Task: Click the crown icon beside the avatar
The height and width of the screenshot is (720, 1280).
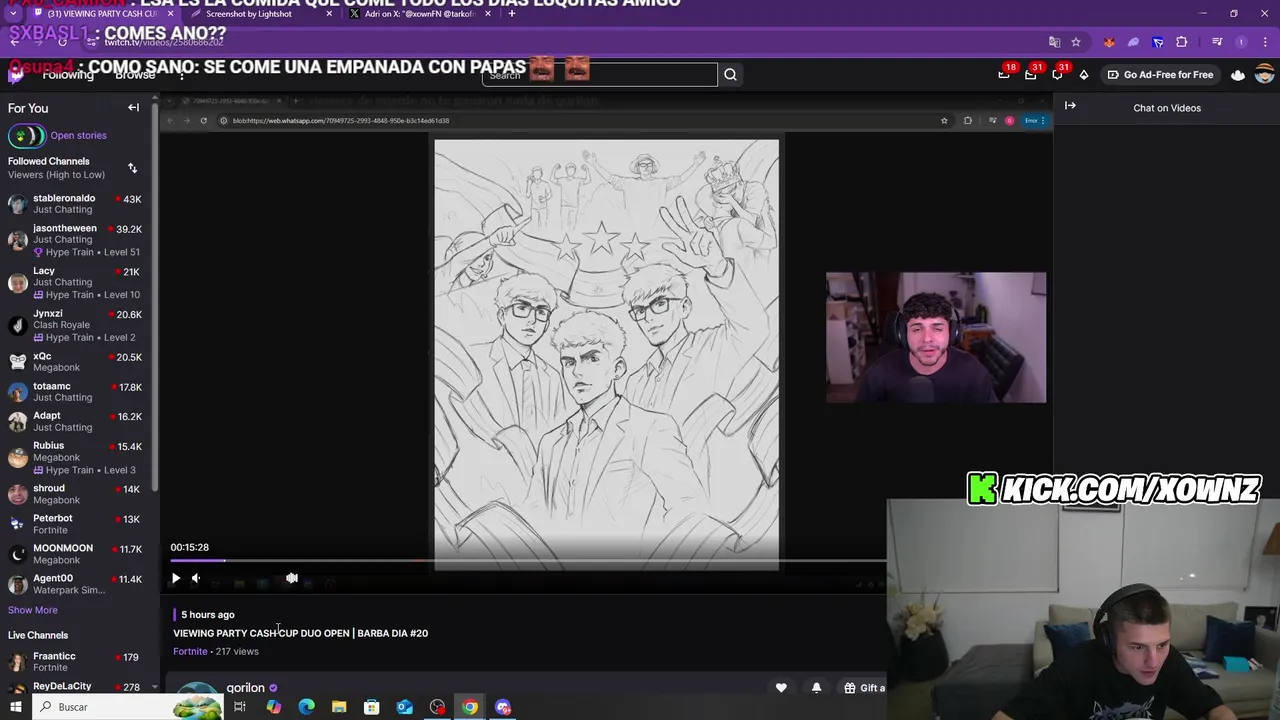Action: pos(1238,75)
